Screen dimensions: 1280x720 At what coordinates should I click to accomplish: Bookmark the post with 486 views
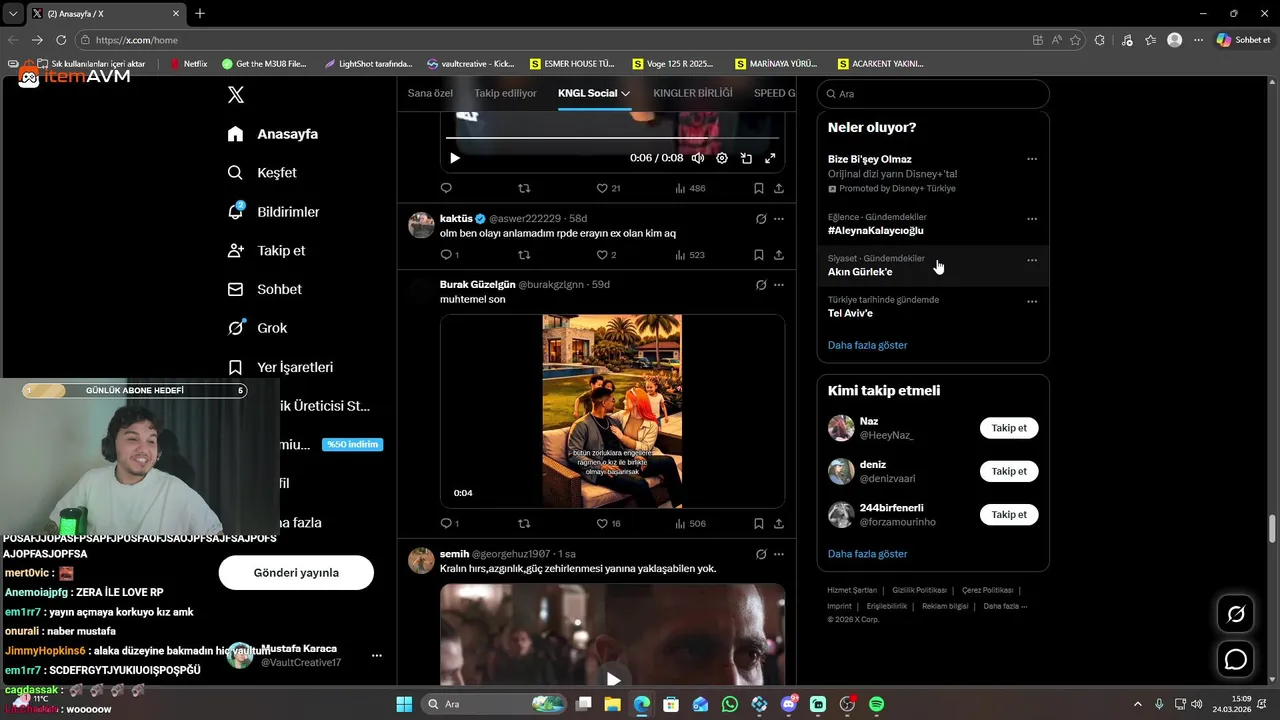point(759,188)
